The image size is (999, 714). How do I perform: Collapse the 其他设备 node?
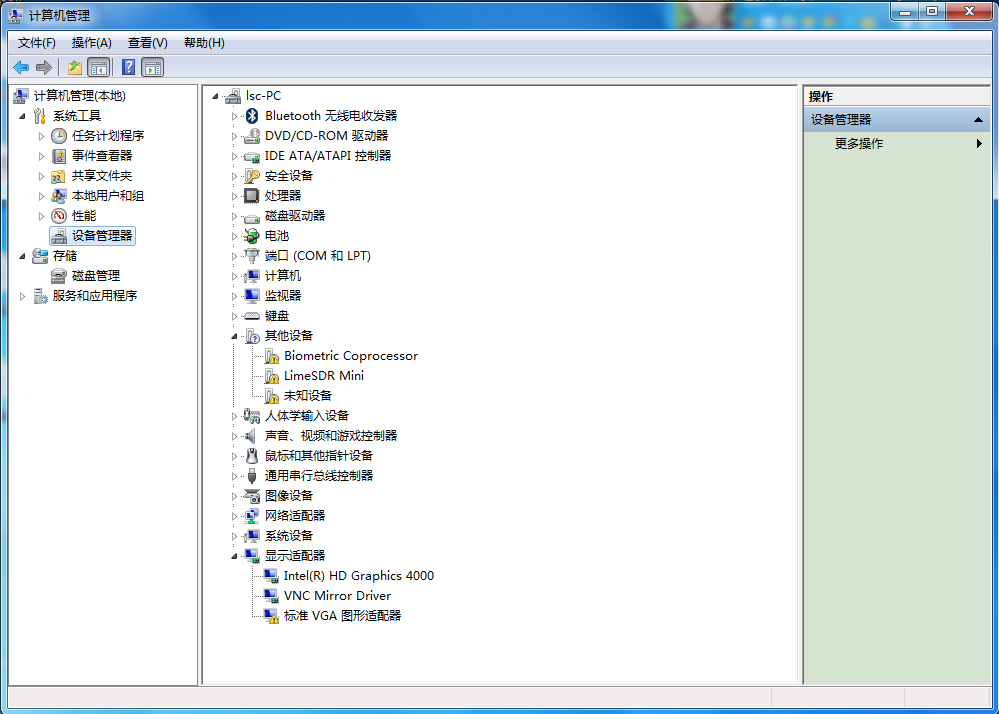click(234, 336)
